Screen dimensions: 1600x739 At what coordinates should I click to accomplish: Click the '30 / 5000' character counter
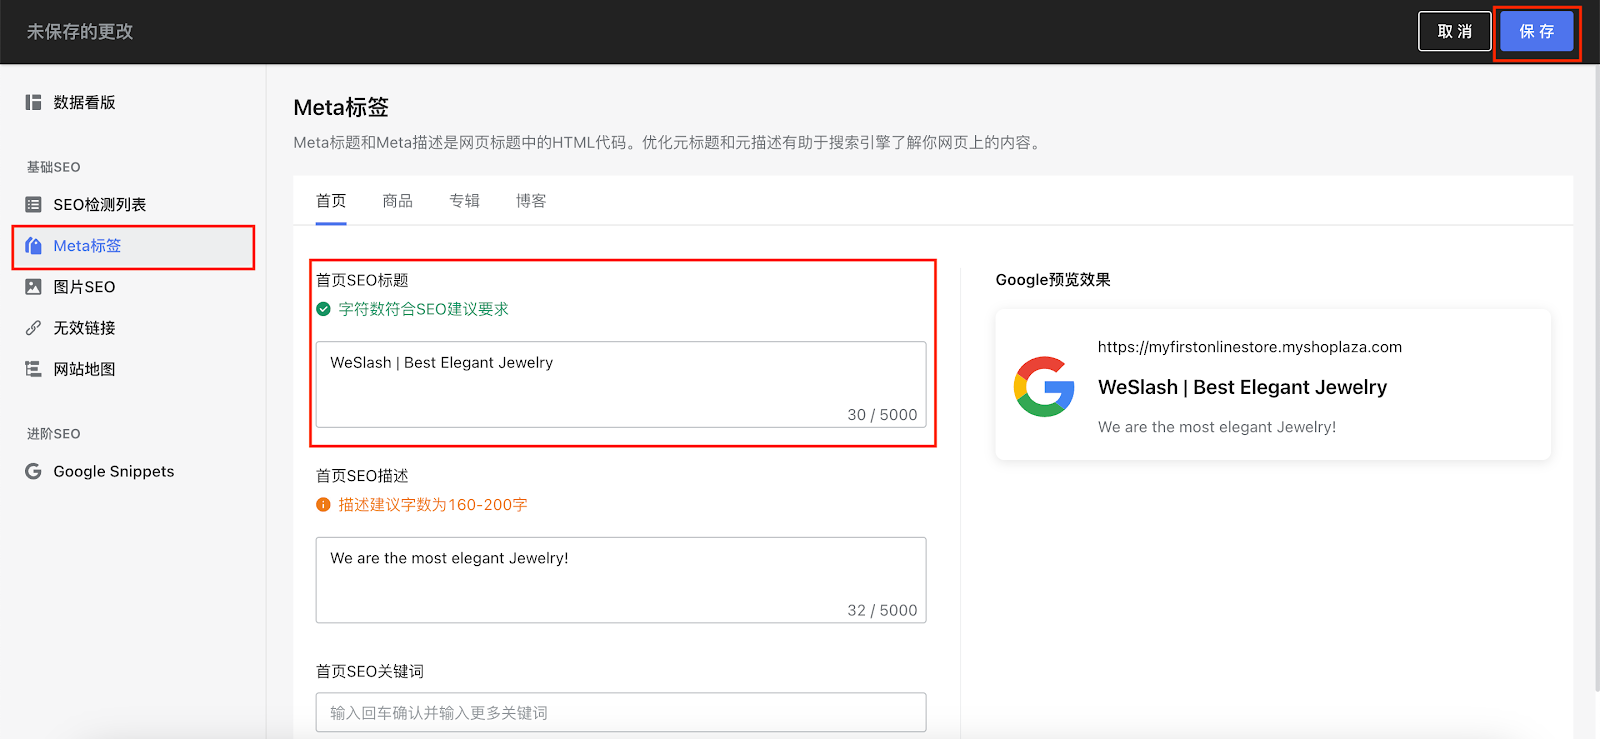882,415
